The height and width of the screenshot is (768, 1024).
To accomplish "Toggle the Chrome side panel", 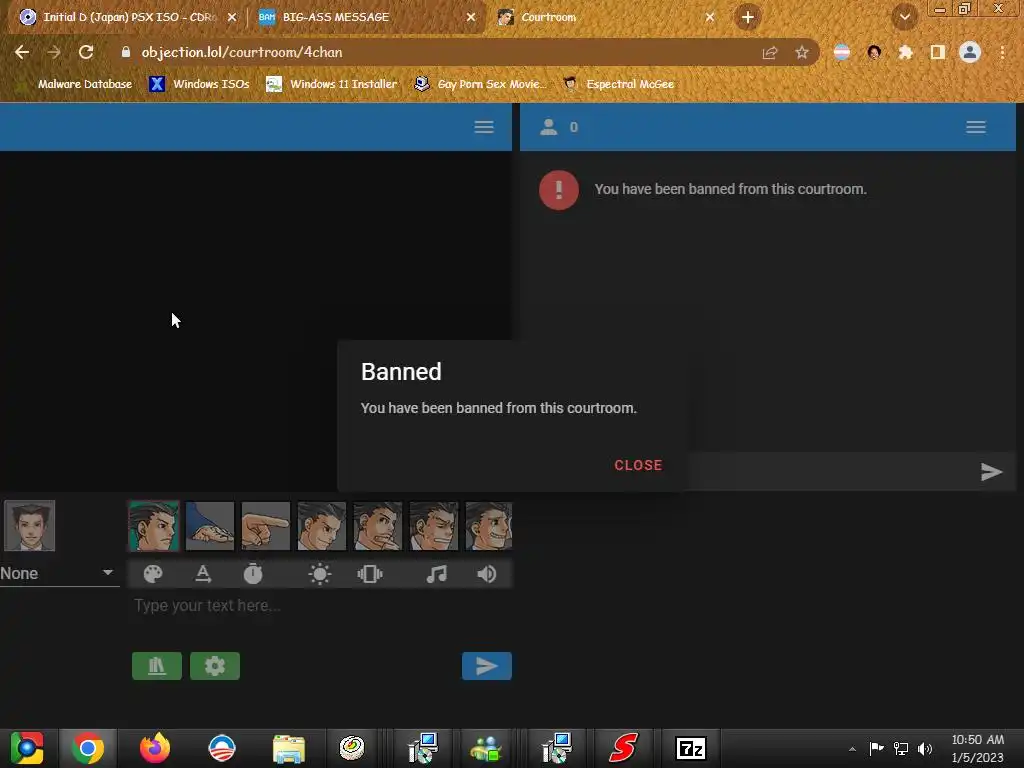I will click(938, 52).
